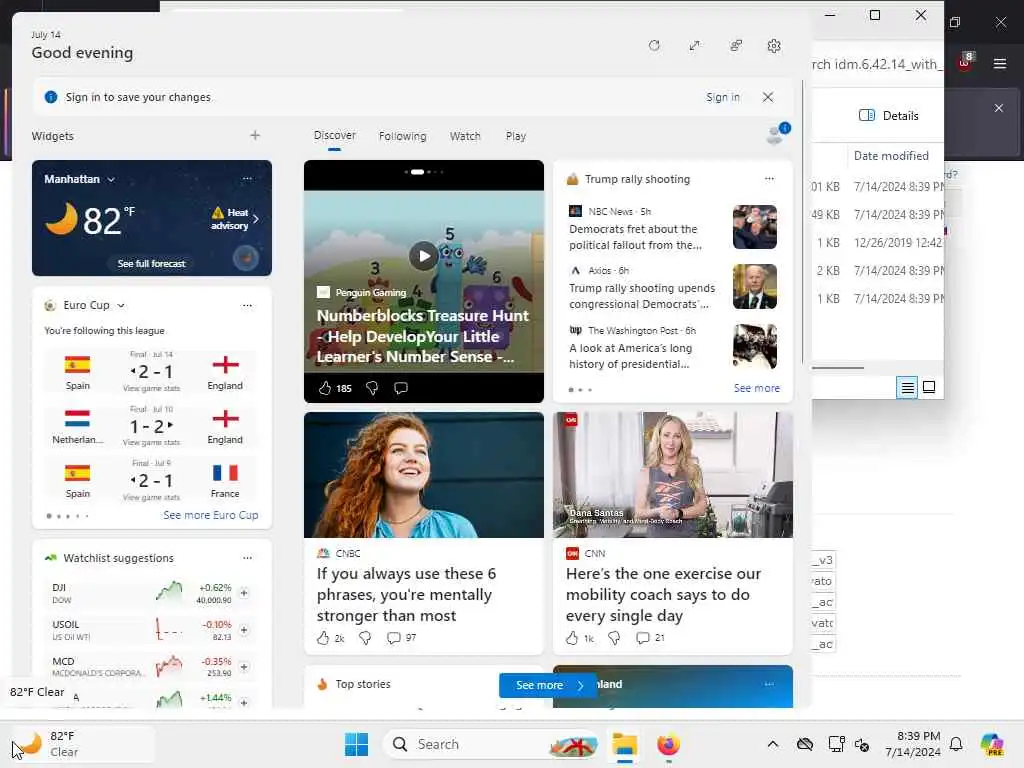This screenshot has width=1024, height=768.
Task: Expand the Euro Cup league dropdown
Action: [x=121, y=306]
